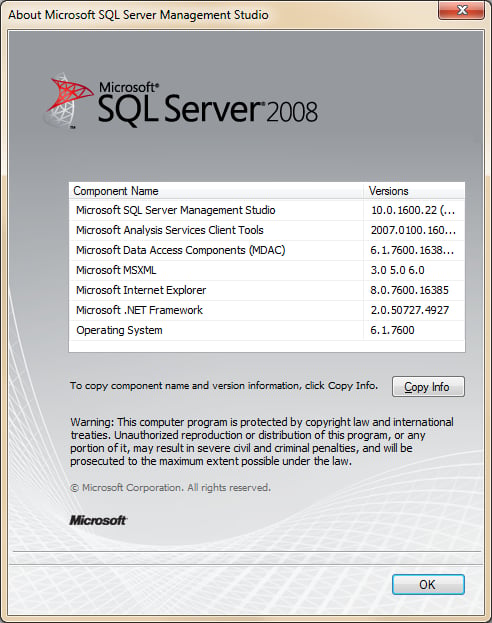Screen dimensions: 492x623
Task: Select the Microsoft SQL Server Management Studio row
Action: [x=267, y=210]
